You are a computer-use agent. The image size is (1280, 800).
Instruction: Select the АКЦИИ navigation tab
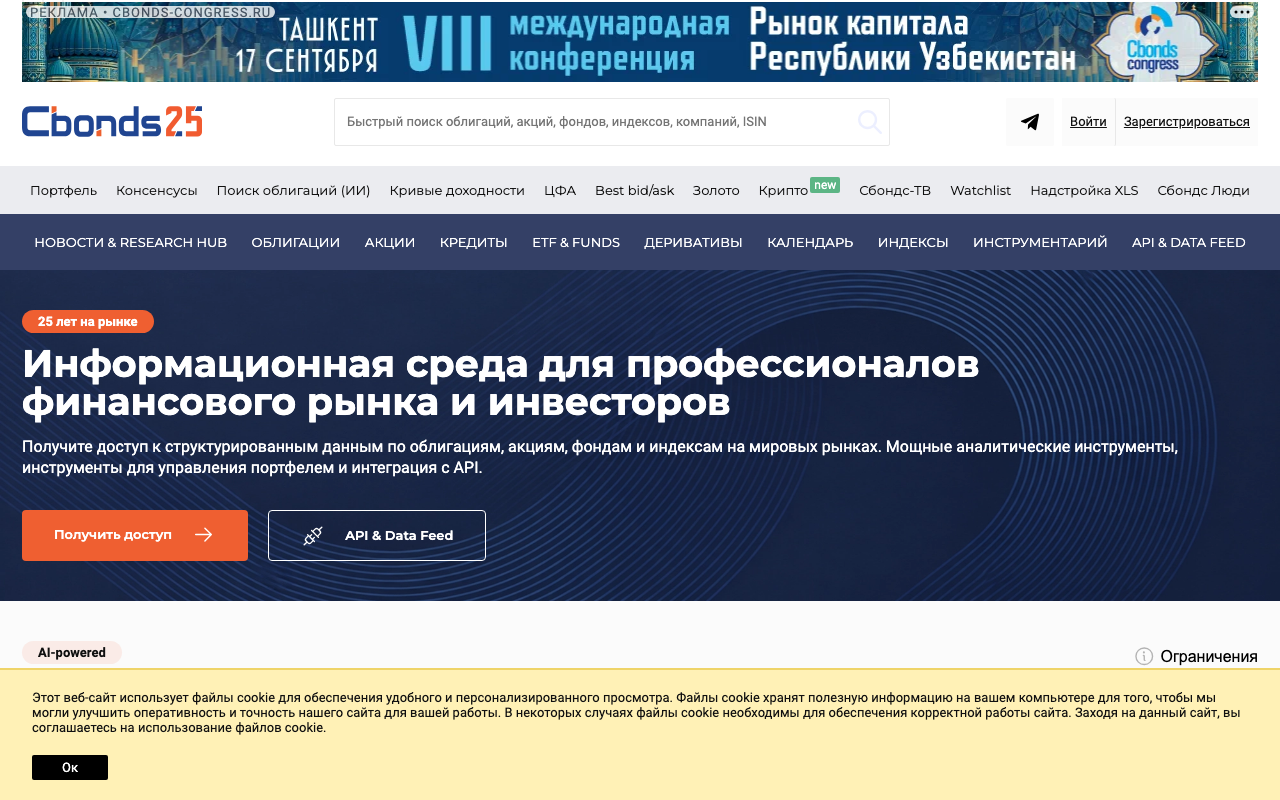tap(389, 242)
